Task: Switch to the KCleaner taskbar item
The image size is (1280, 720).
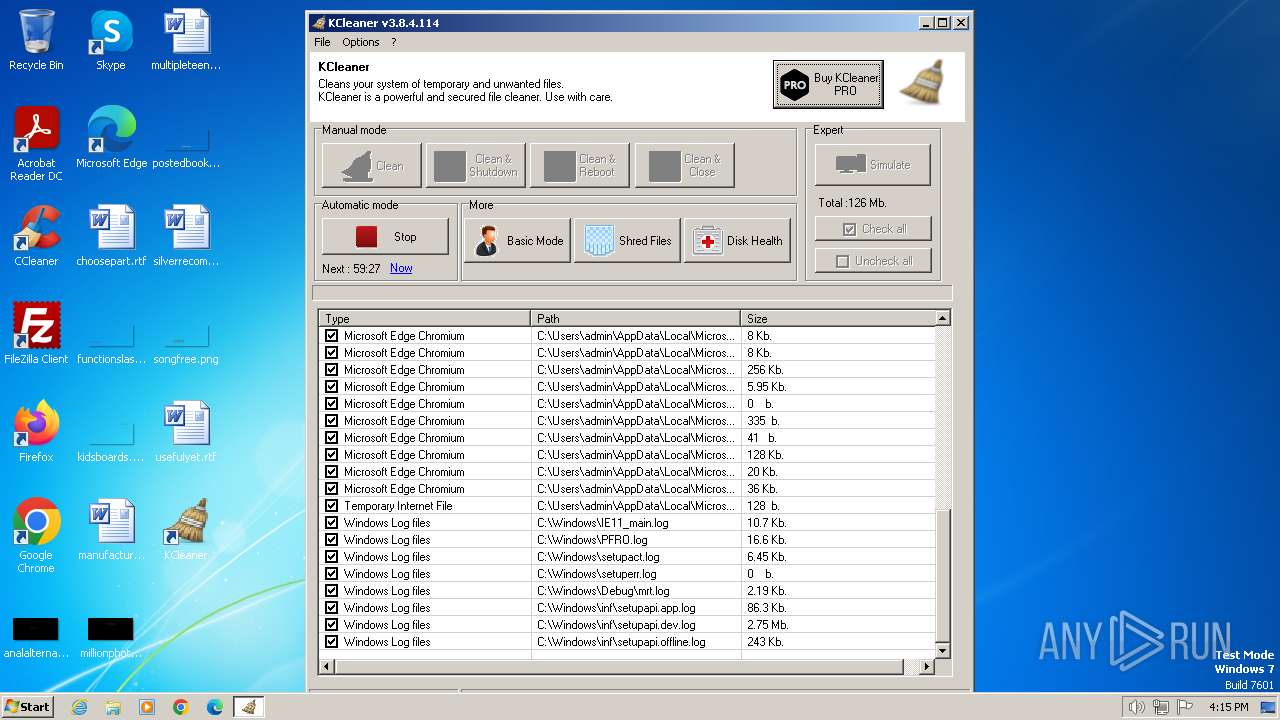Action: coord(249,707)
